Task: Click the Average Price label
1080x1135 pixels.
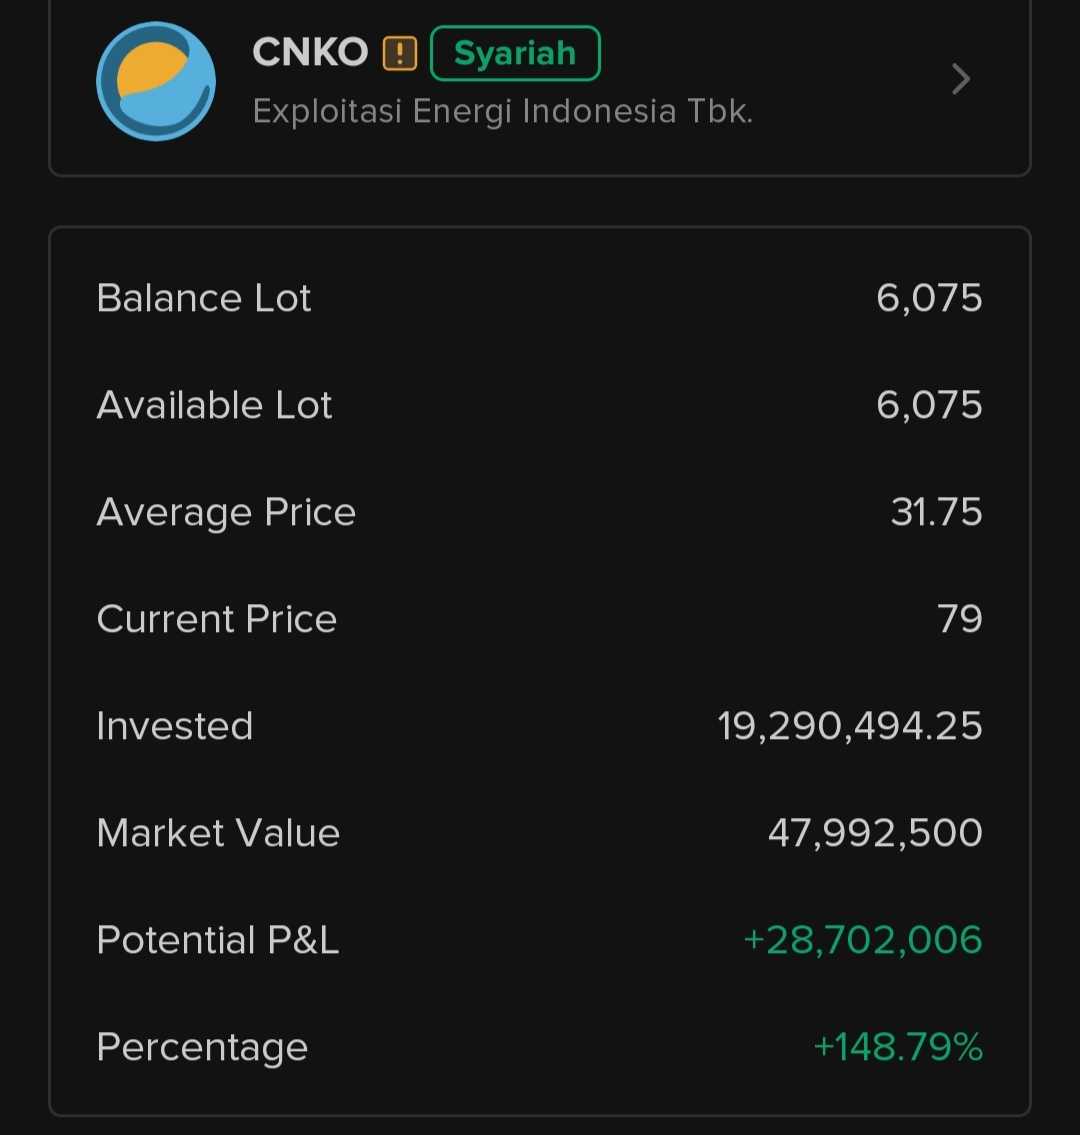Action: point(226,512)
